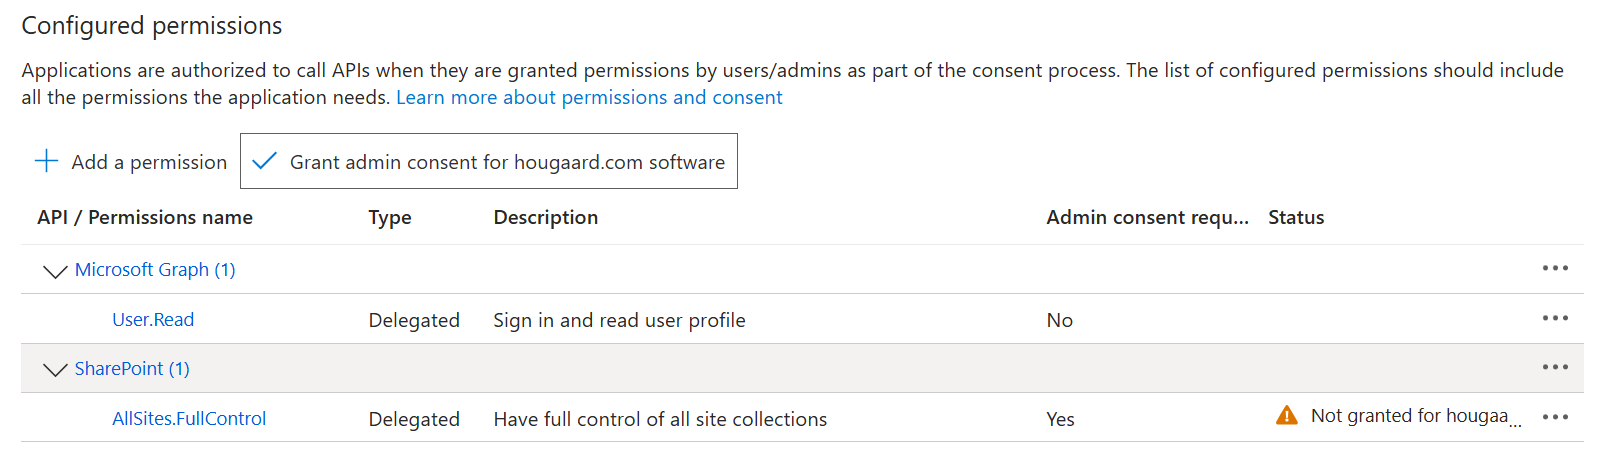Viewport: 1614px width, 462px height.
Task: Open the User.Read permission details
Action: (x=153, y=319)
